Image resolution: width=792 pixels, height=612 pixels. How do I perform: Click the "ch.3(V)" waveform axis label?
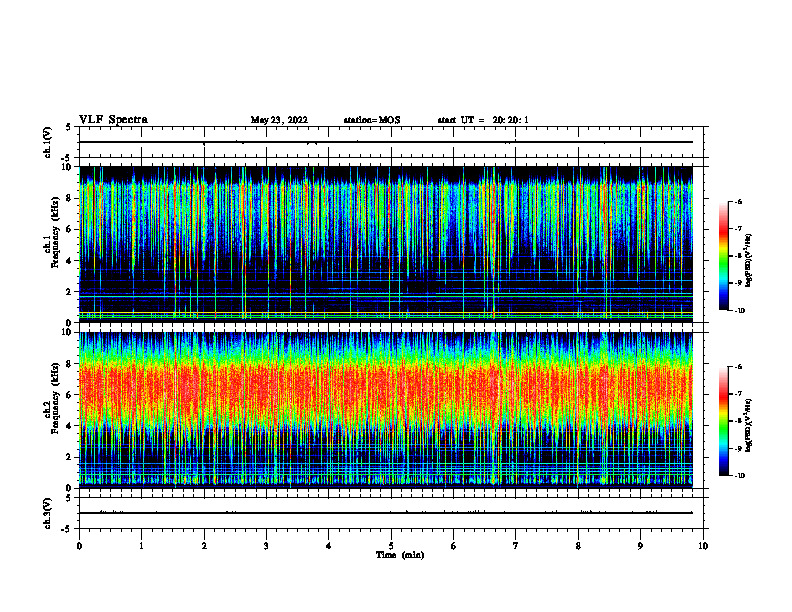coord(47,514)
